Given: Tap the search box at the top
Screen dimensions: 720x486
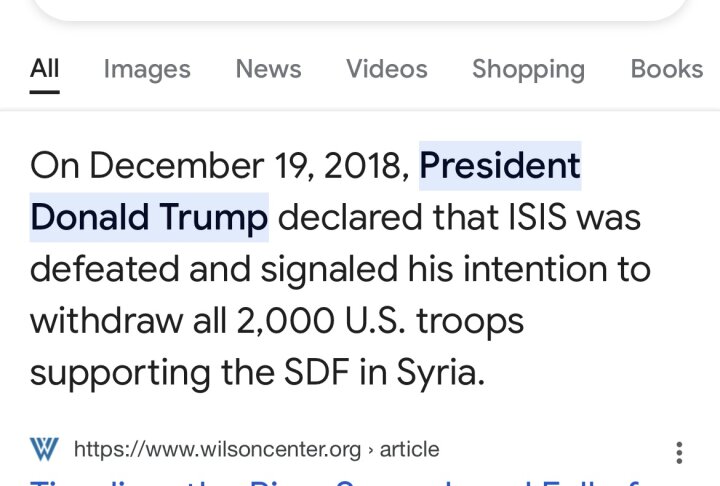Looking at the screenshot, I should [360, 9].
